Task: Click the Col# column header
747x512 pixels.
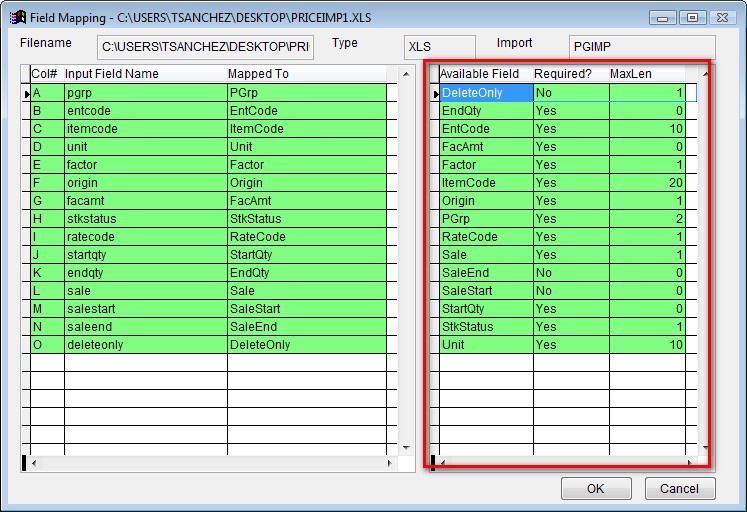Action: (47, 74)
